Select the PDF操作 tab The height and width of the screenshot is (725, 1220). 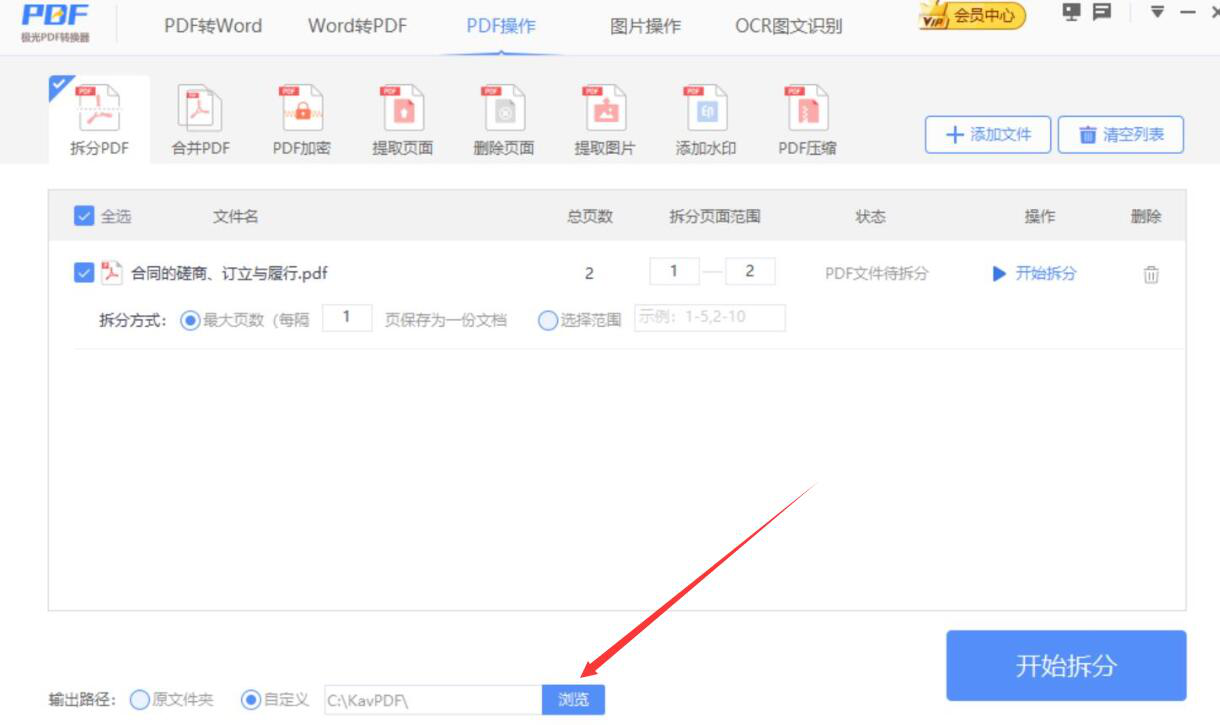pyautogui.click(x=501, y=26)
